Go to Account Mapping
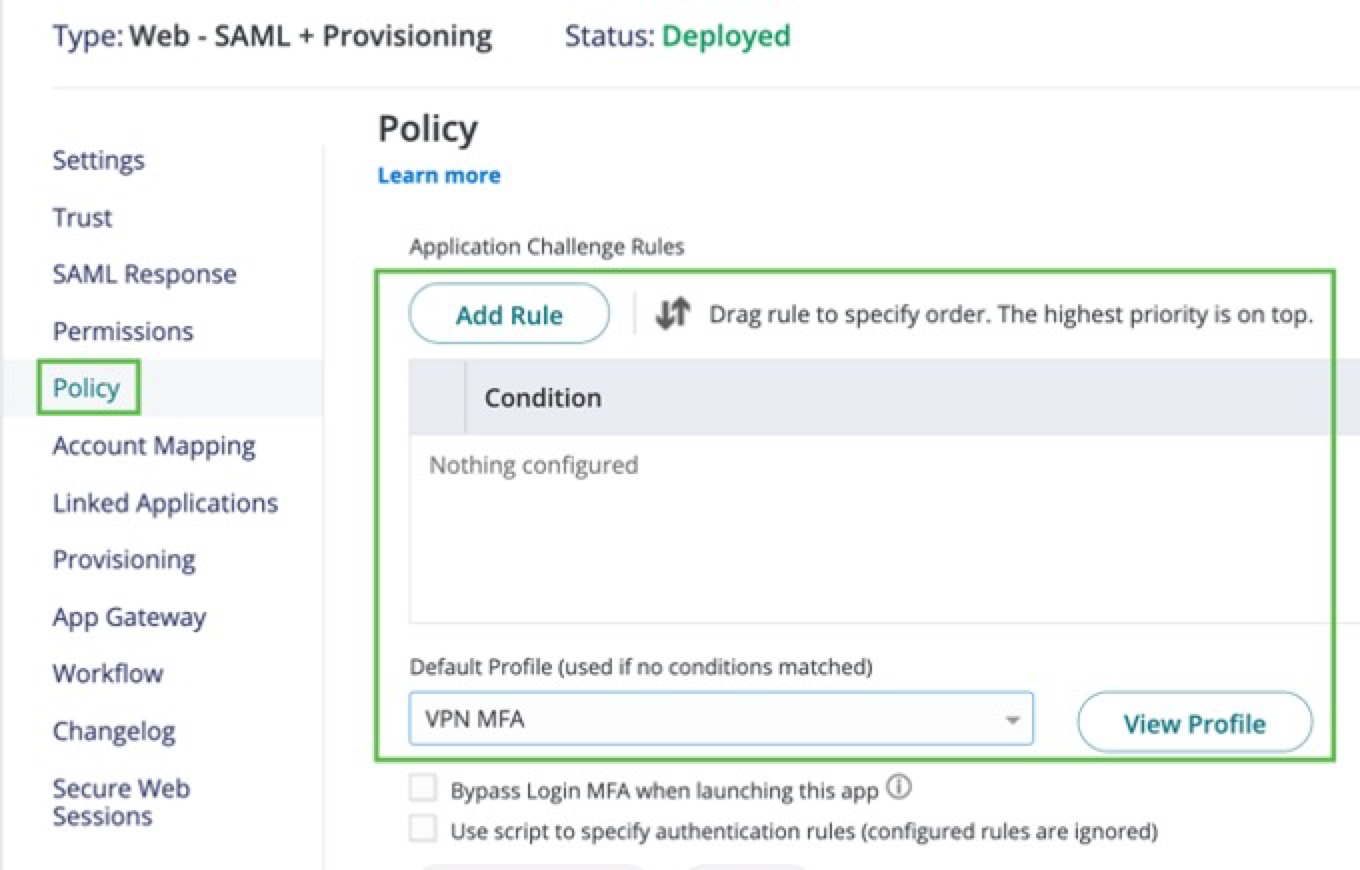 point(154,445)
